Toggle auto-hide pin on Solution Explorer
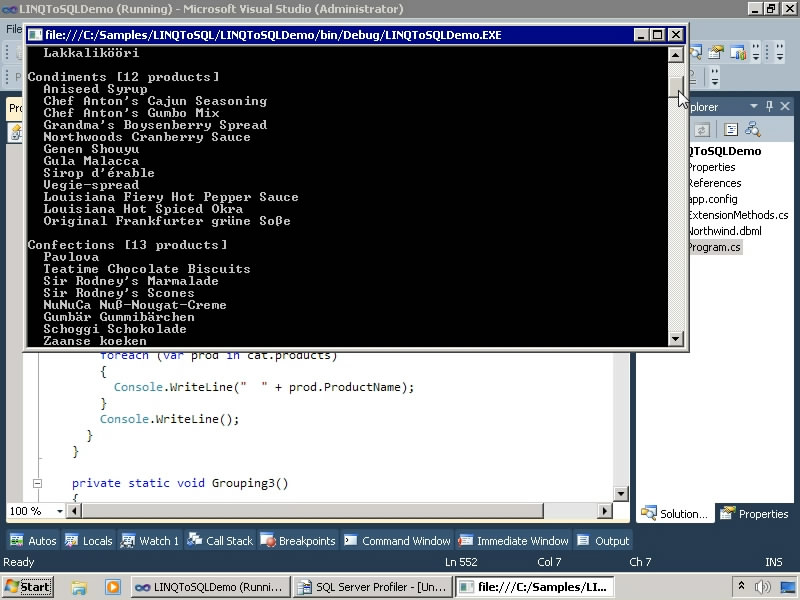Screen dimensions: 800x600 coord(769,106)
